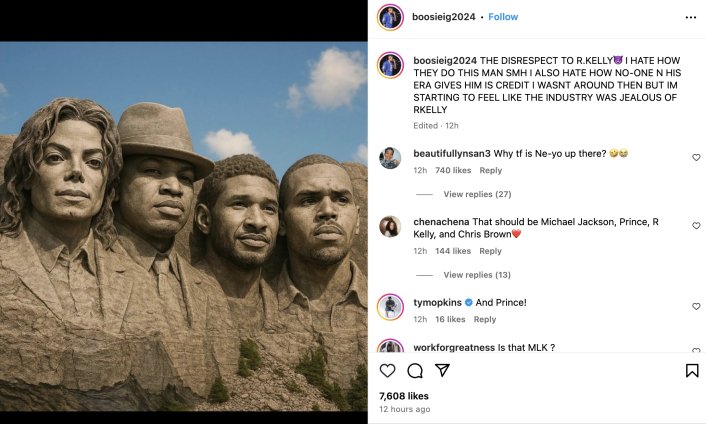Reply to tymopkins' comment
The height and width of the screenshot is (424, 706).
485,320
